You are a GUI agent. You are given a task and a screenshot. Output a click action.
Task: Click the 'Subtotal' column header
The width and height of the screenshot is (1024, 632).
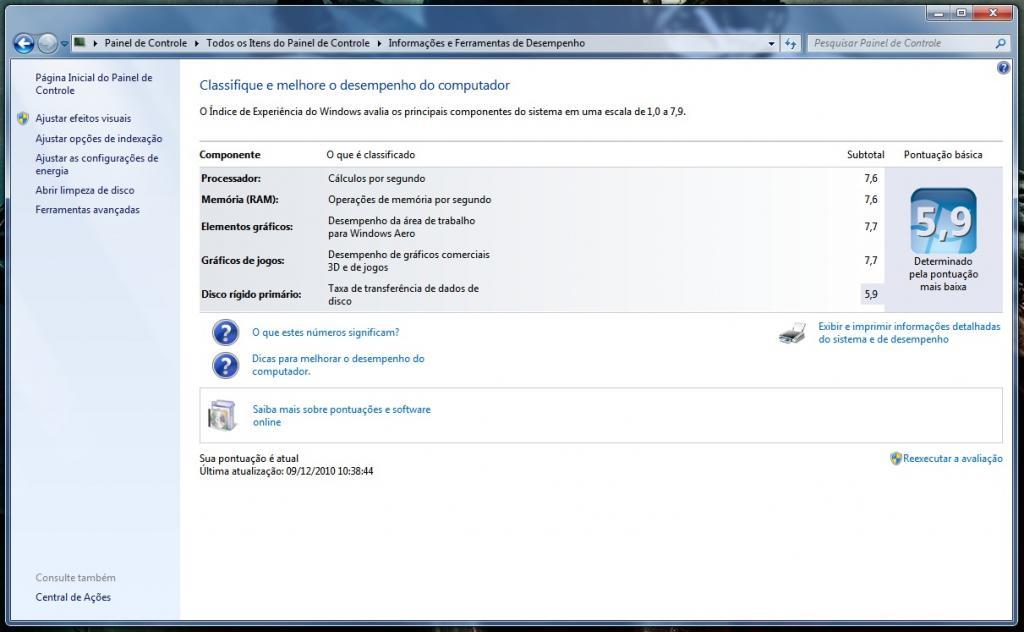[x=865, y=155]
